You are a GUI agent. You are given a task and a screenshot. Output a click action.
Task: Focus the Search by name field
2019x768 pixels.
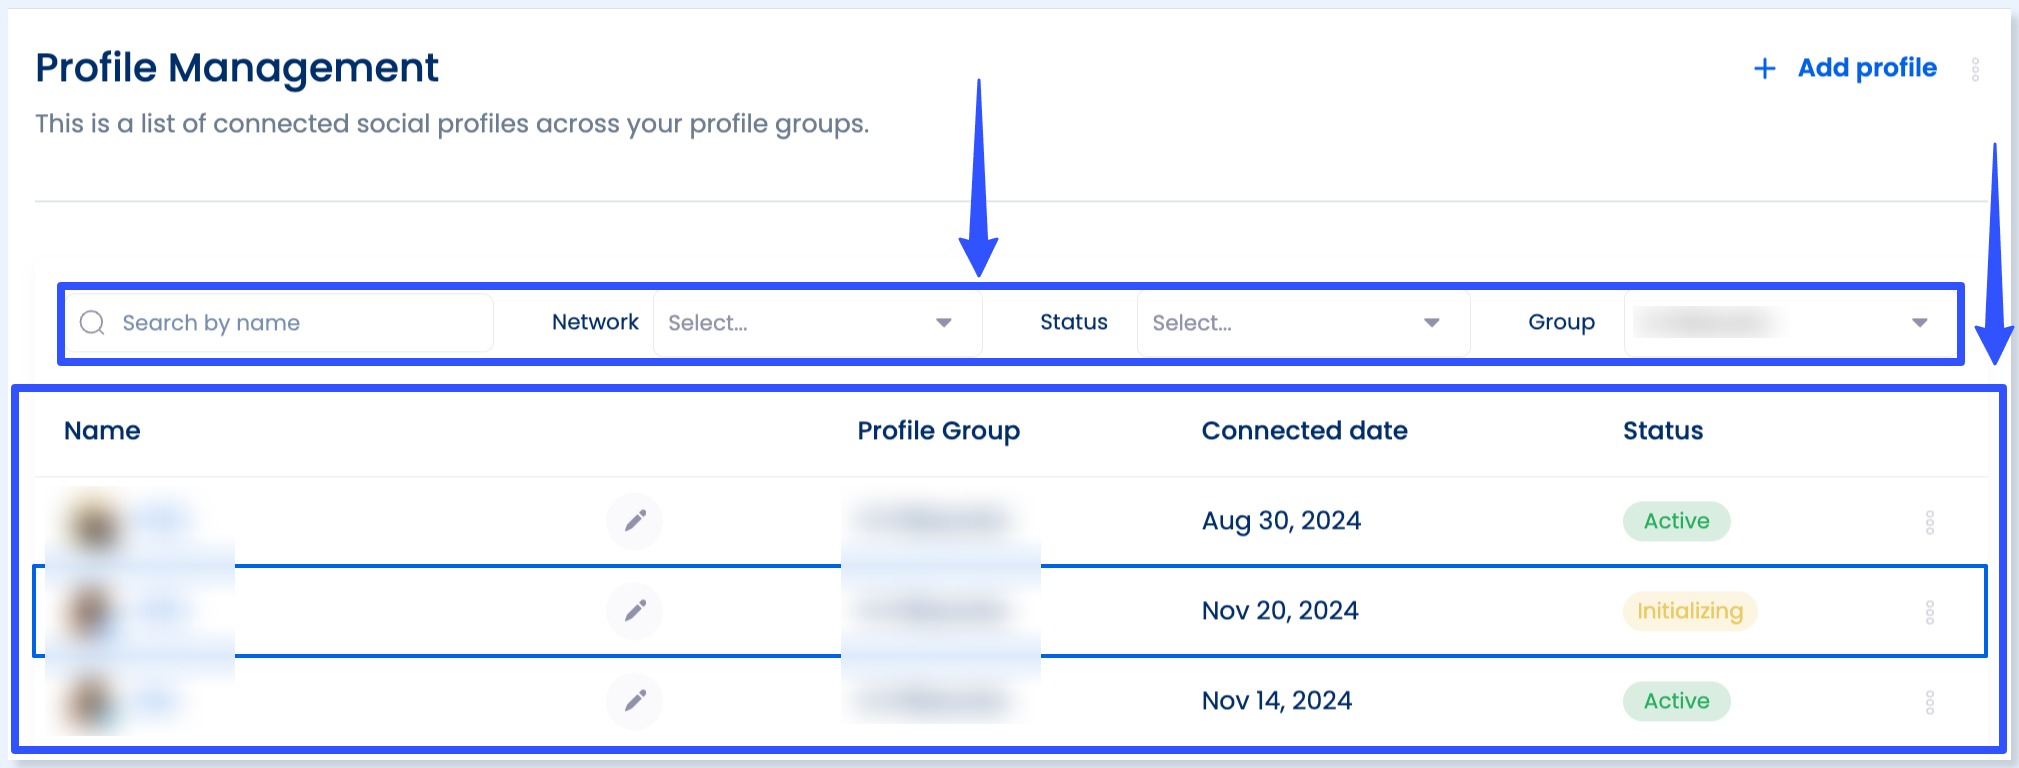click(300, 323)
